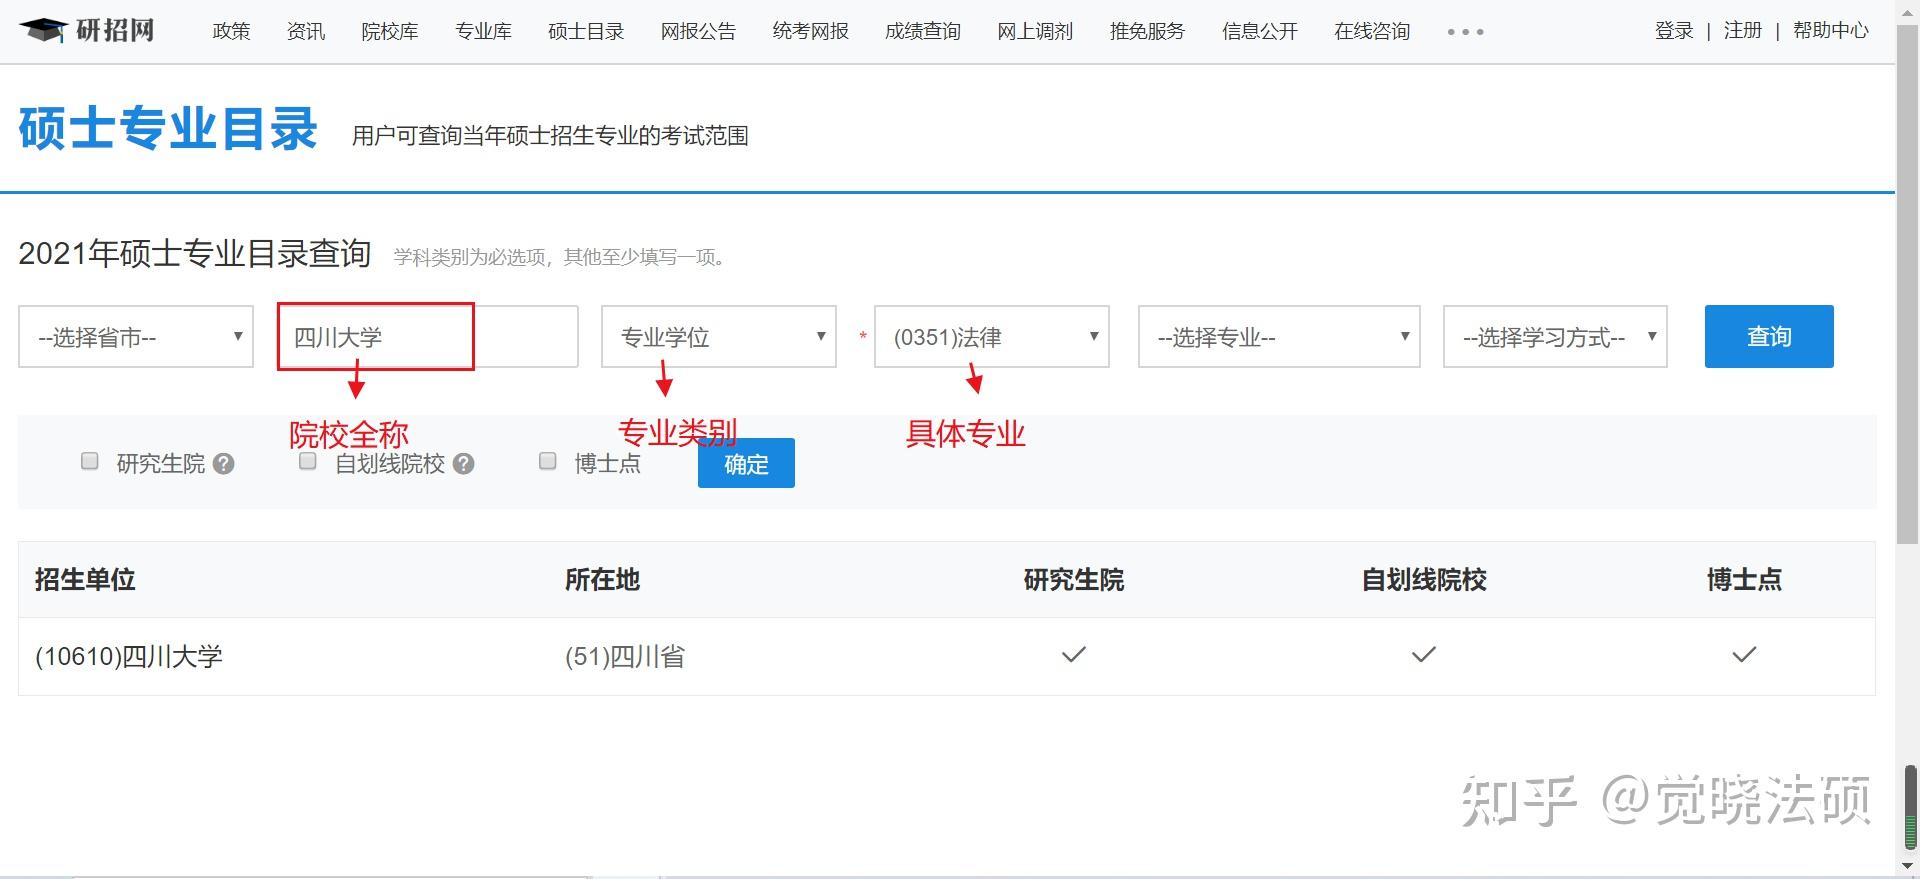Open the 帮助中心 link

(1831, 31)
